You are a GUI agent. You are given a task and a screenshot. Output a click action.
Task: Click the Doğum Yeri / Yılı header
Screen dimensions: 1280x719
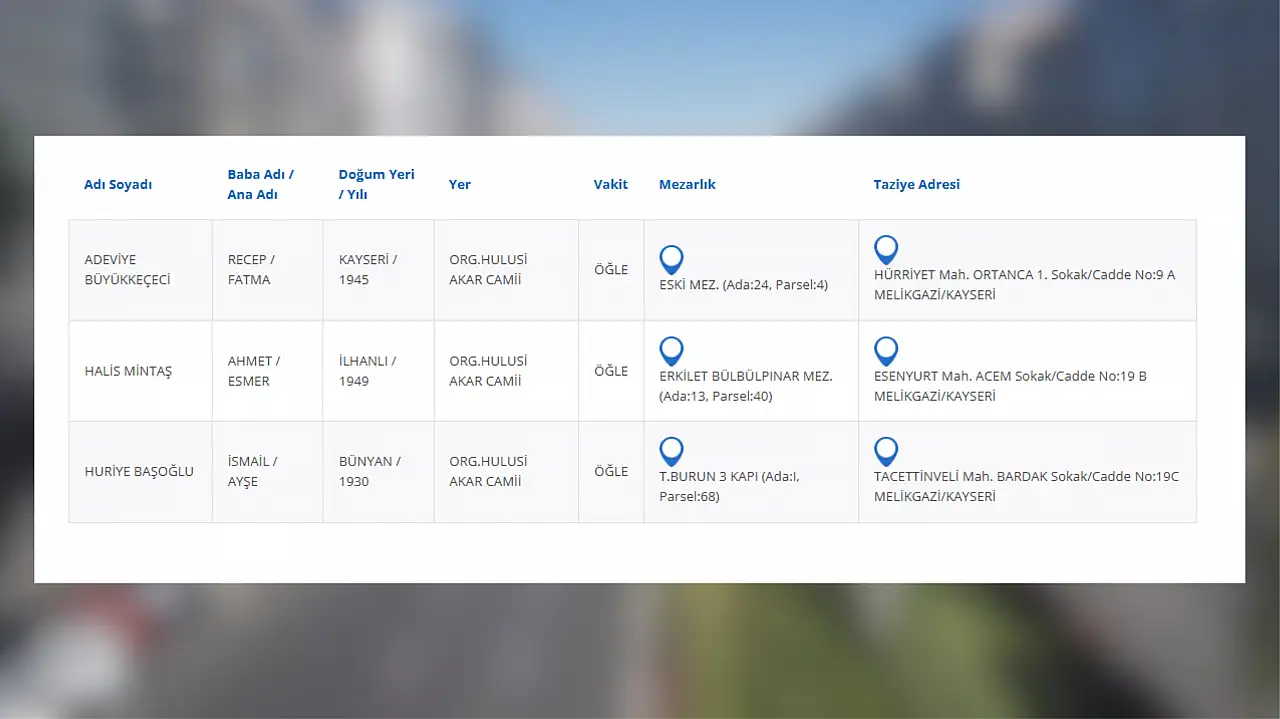[376, 184]
